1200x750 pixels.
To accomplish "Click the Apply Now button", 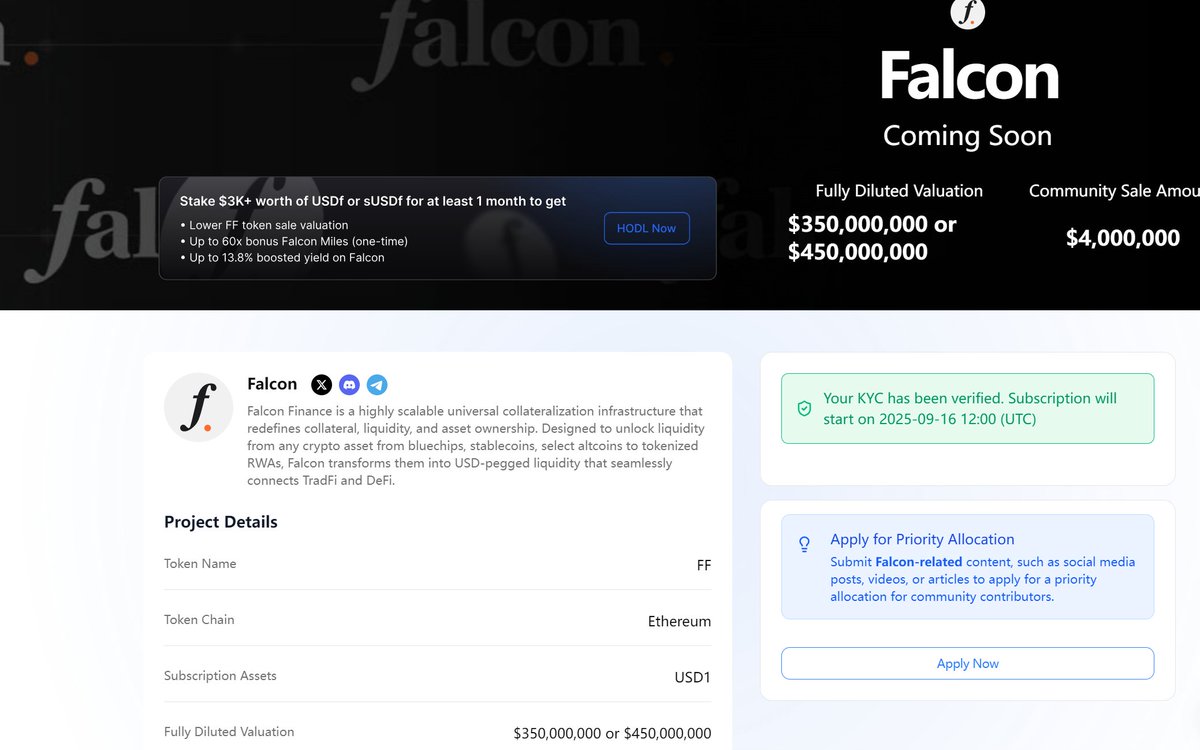I will click(967, 663).
